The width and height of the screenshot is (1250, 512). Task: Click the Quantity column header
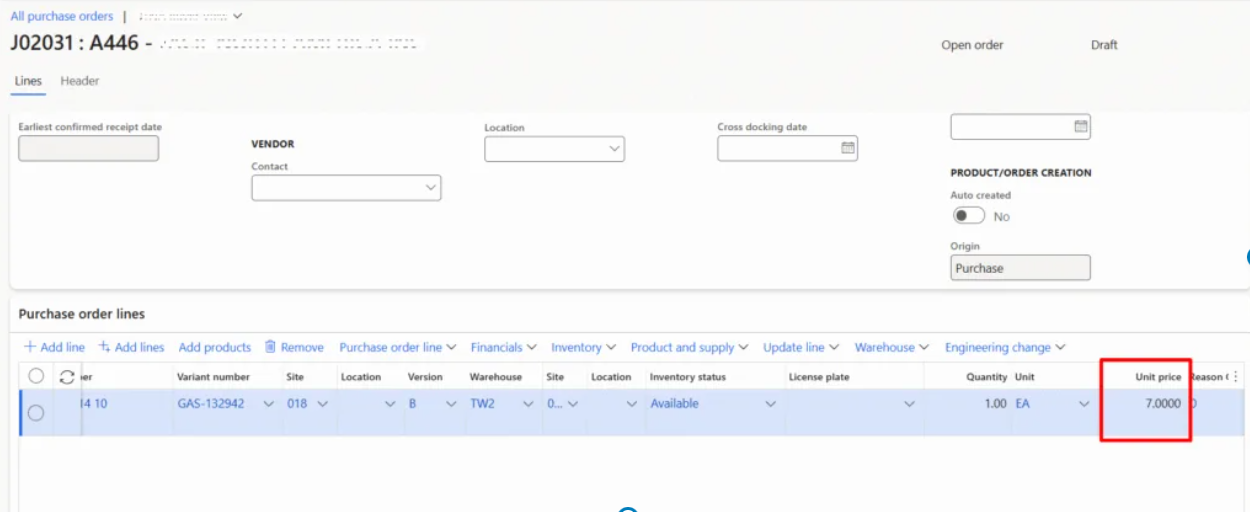pos(987,377)
